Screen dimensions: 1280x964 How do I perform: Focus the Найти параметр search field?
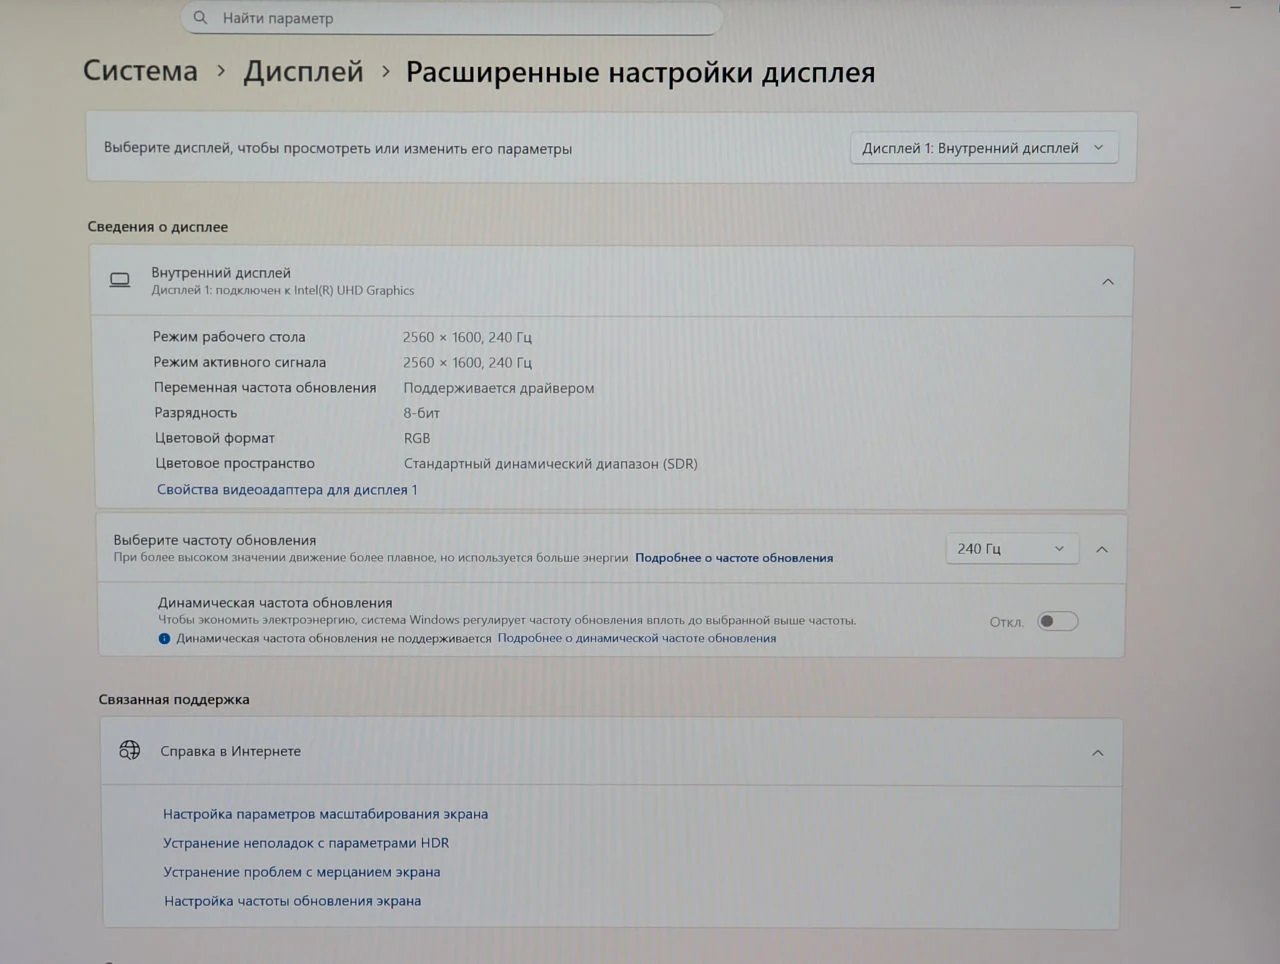pos(451,18)
